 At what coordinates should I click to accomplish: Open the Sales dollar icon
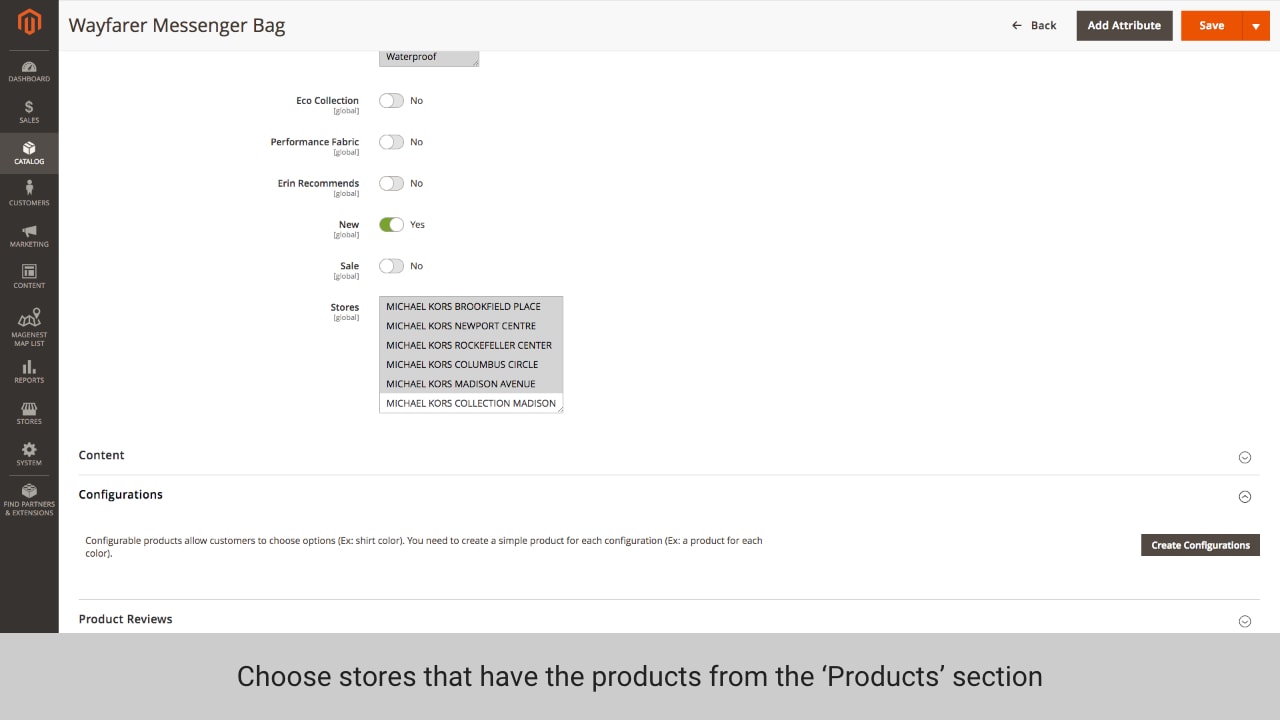(29, 111)
